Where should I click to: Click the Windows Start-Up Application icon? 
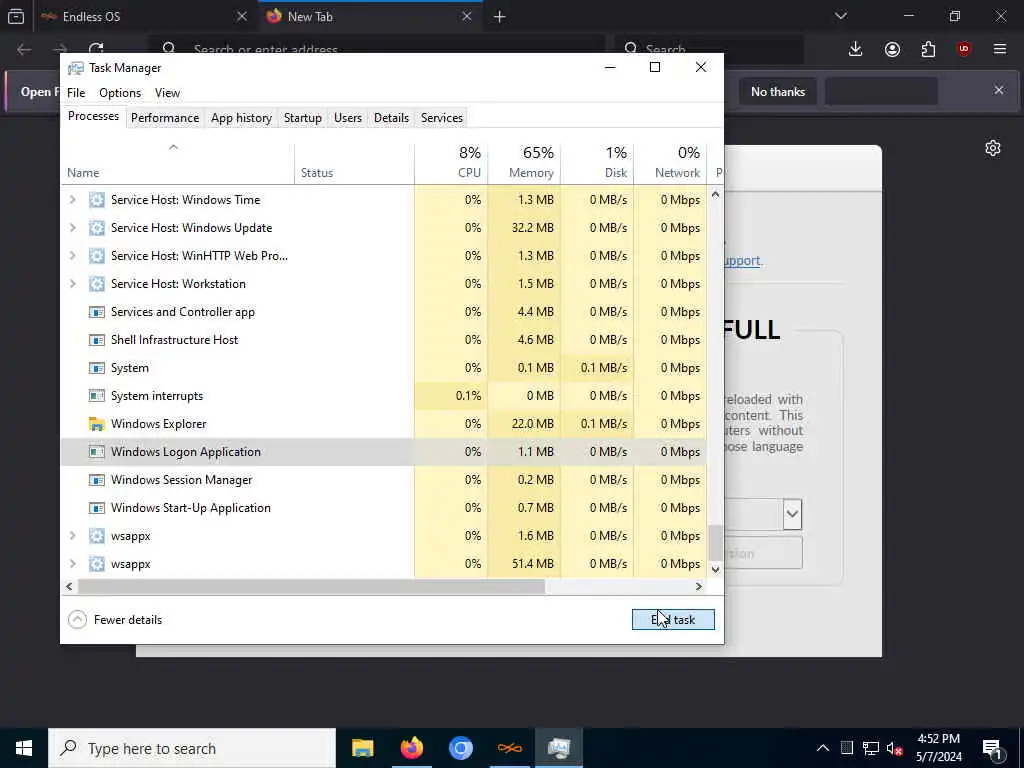tap(97, 508)
